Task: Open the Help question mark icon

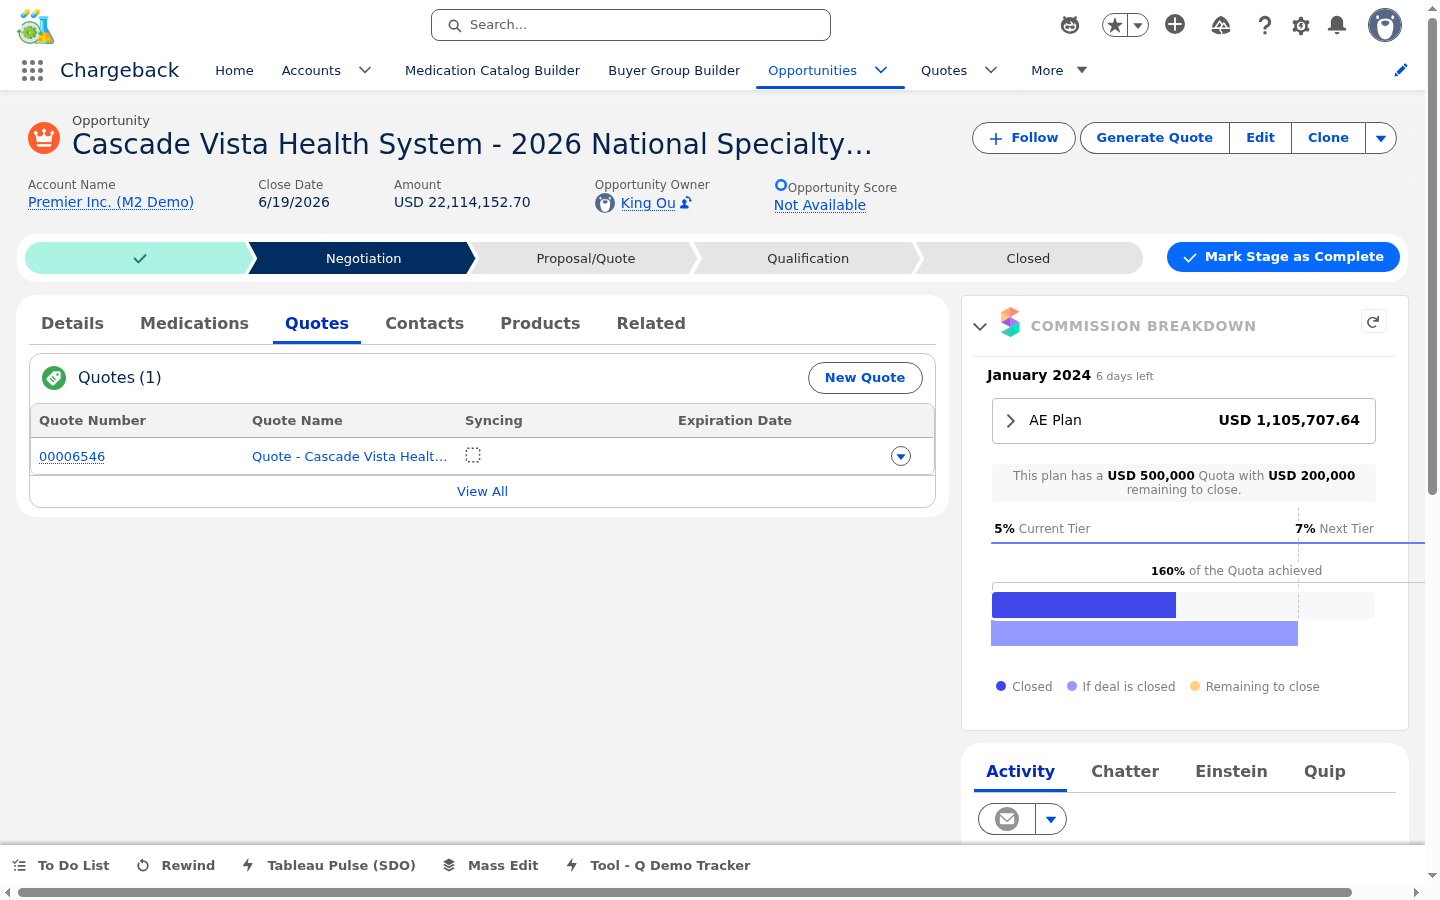Action: [x=1265, y=25]
